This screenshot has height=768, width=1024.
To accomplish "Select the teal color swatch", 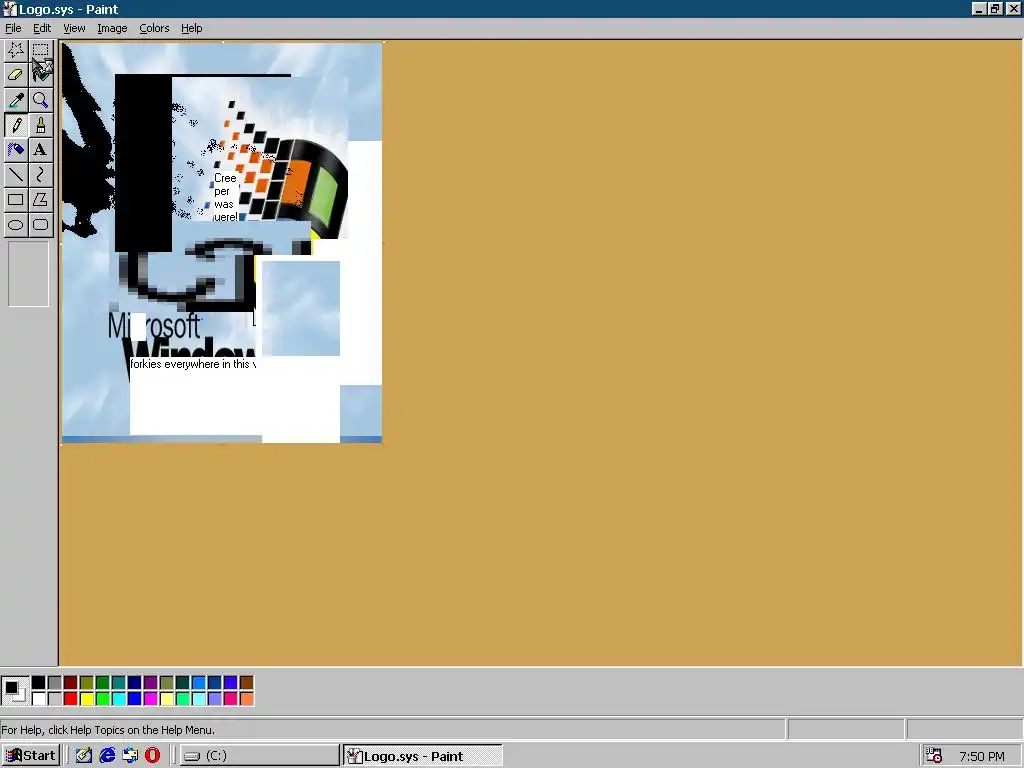I will click(118, 682).
